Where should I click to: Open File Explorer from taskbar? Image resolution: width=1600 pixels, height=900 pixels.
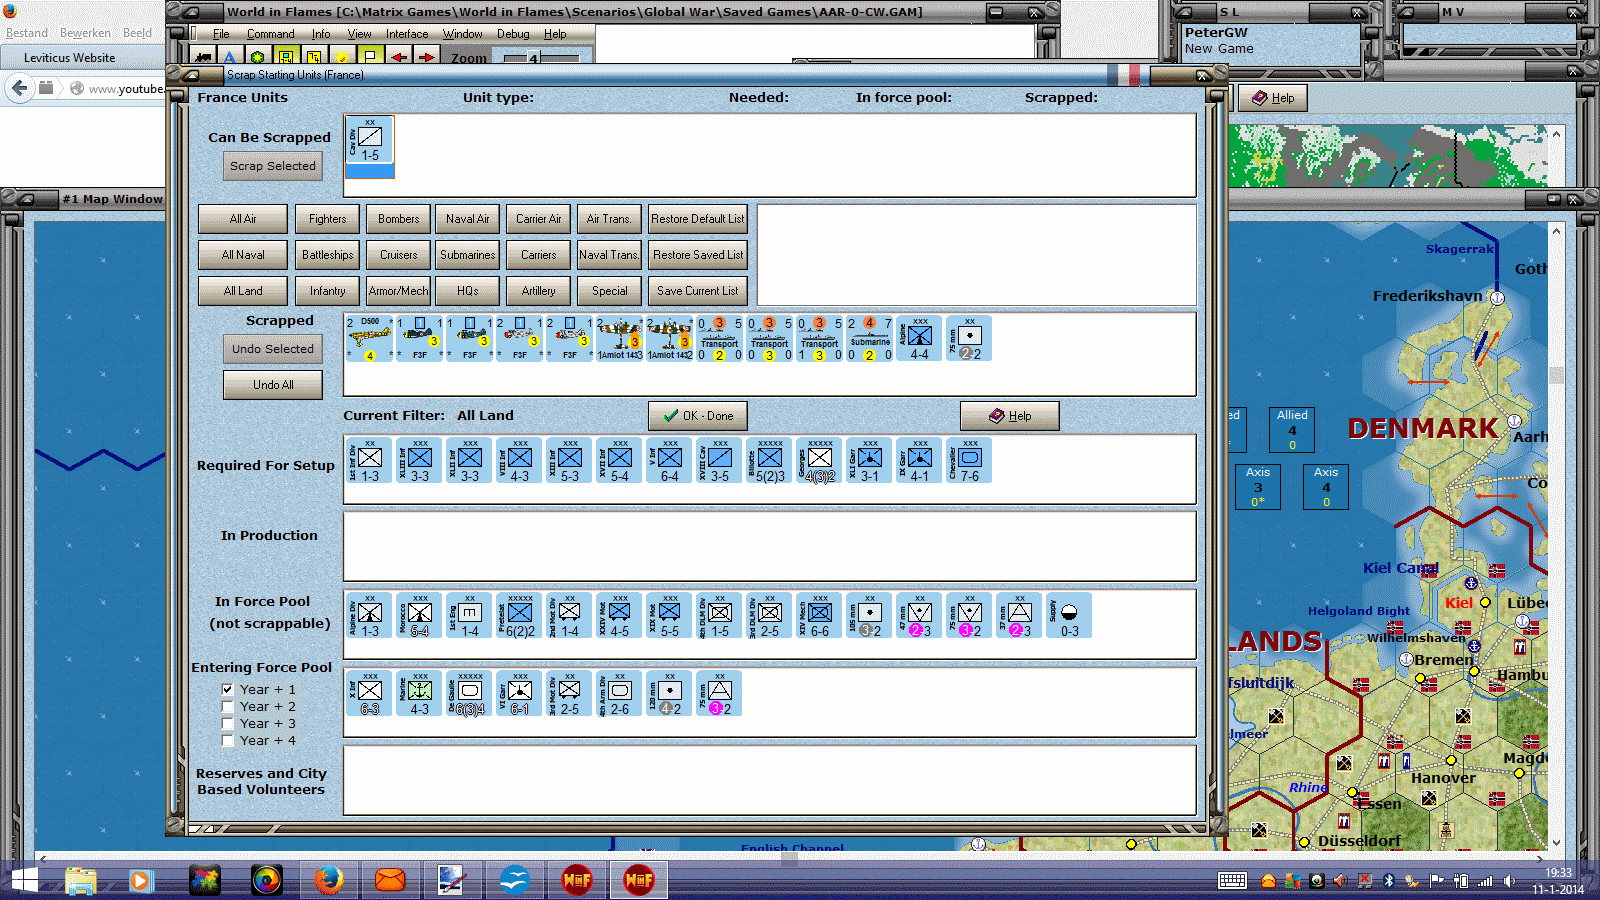point(82,880)
